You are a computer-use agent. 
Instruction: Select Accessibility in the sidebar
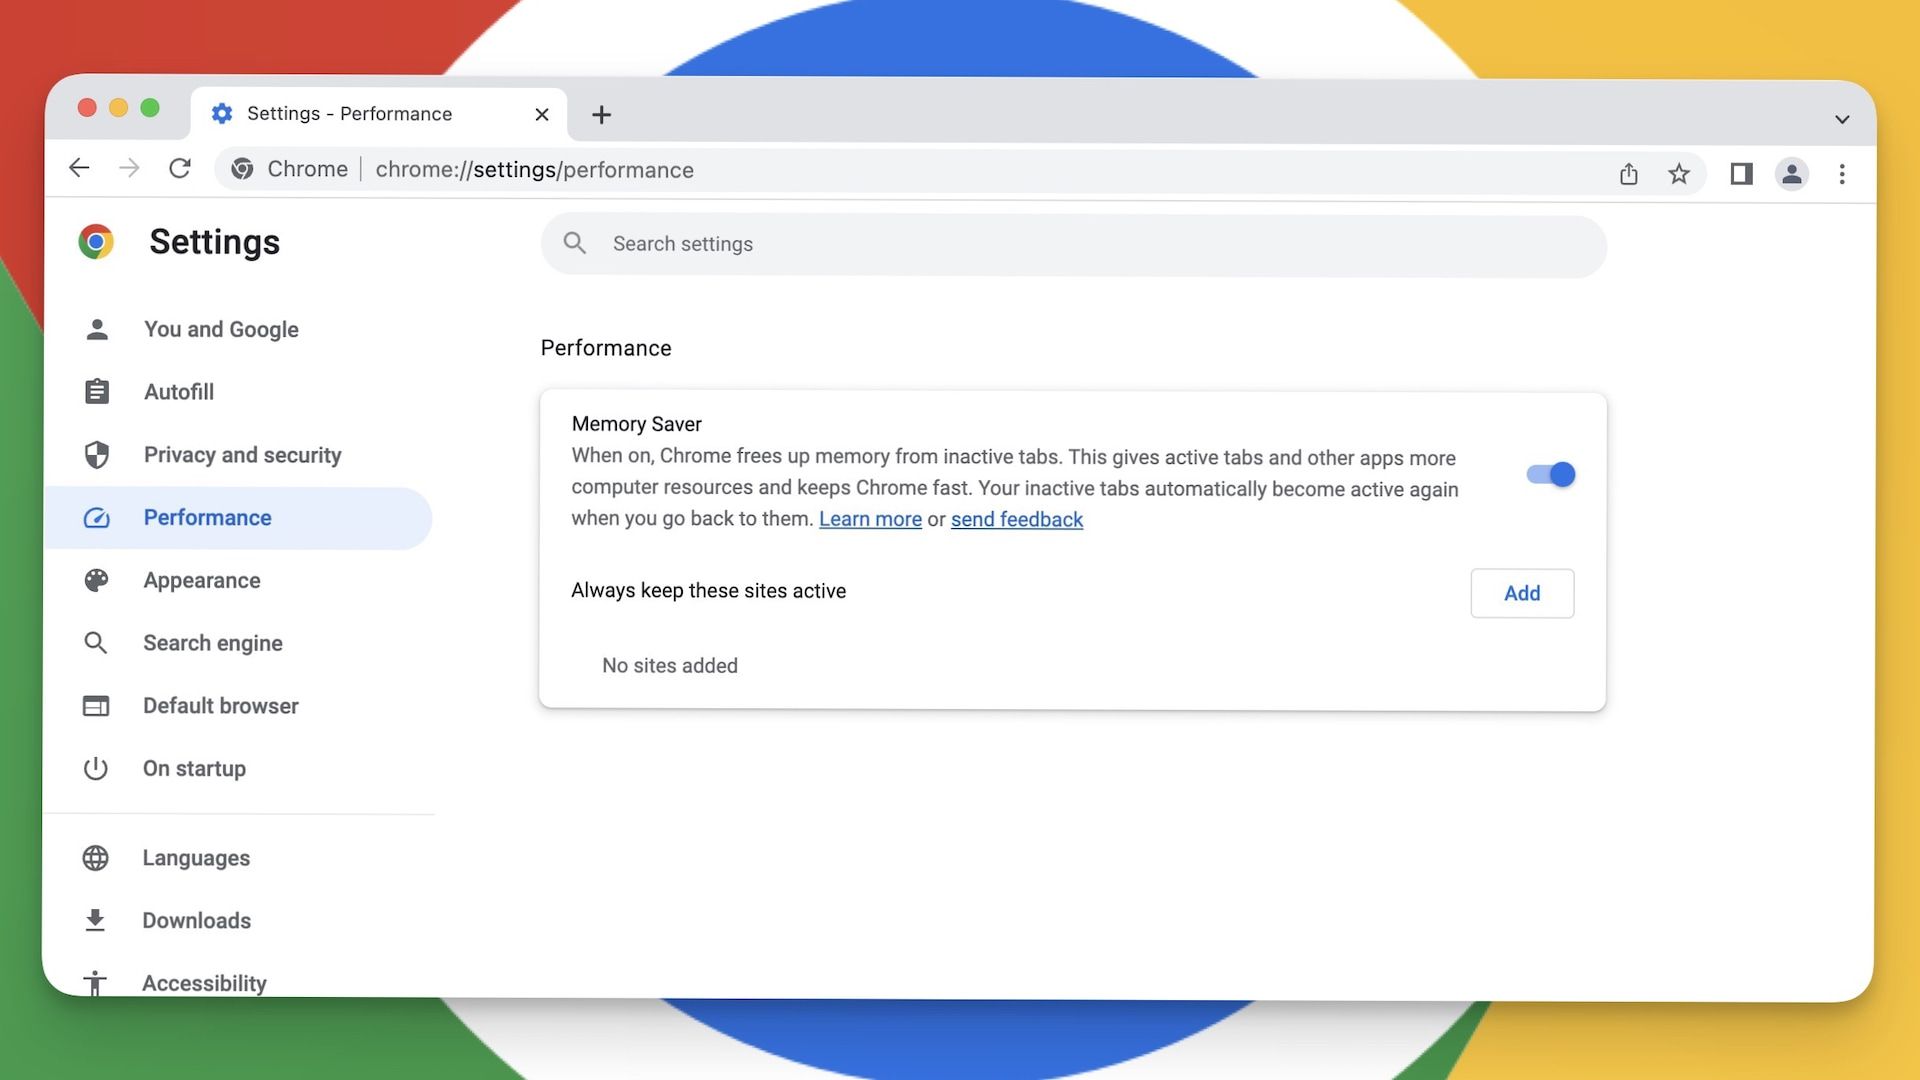(x=204, y=983)
